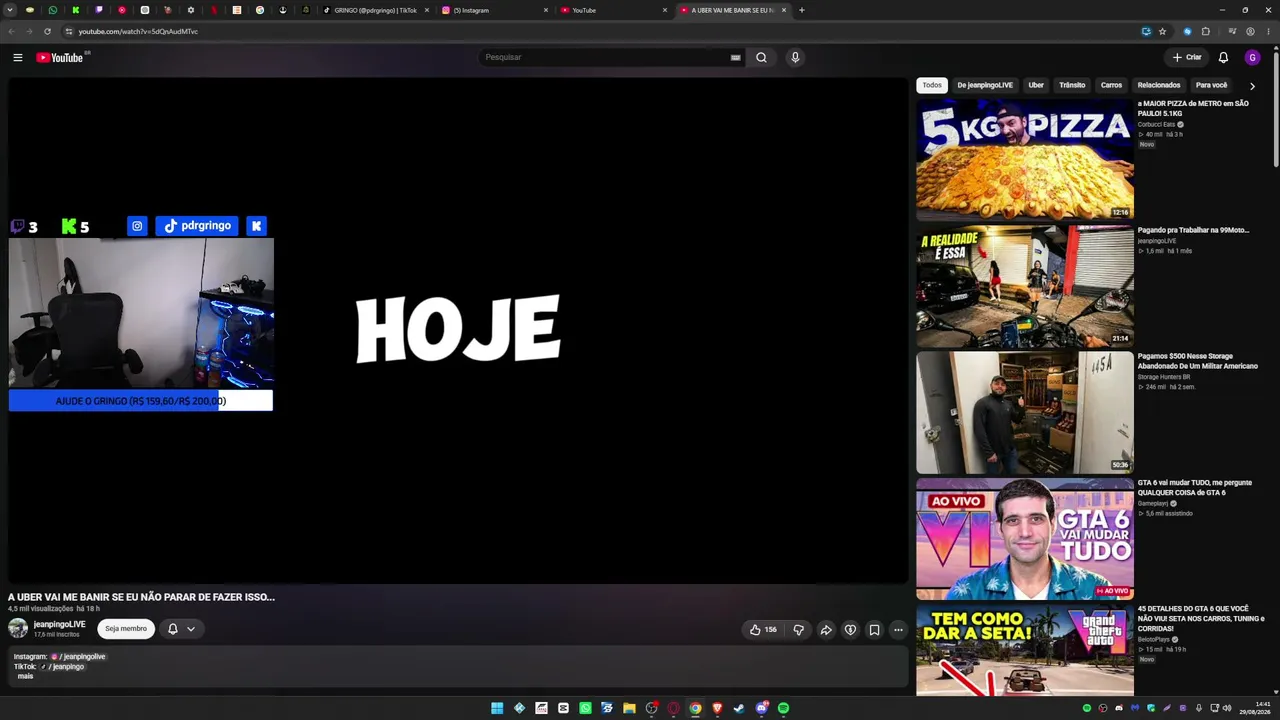The image size is (1280, 720).
Task: Open Discord from the taskbar
Action: (761, 708)
